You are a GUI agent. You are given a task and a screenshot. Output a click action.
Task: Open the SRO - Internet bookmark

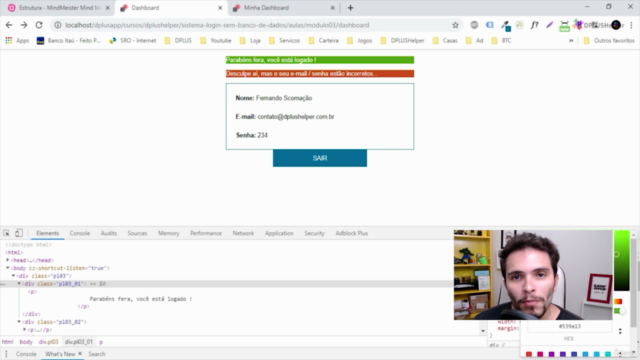(133, 40)
